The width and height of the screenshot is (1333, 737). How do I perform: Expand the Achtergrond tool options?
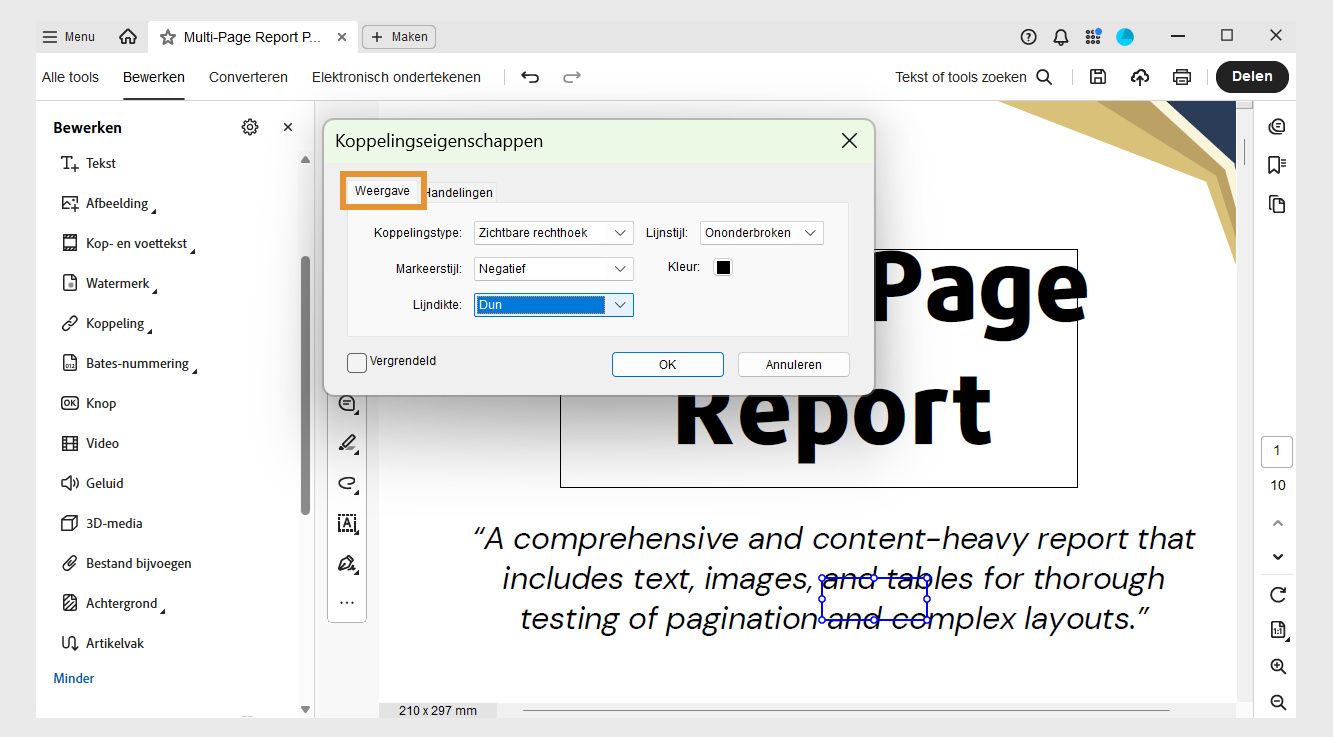tap(163, 610)
